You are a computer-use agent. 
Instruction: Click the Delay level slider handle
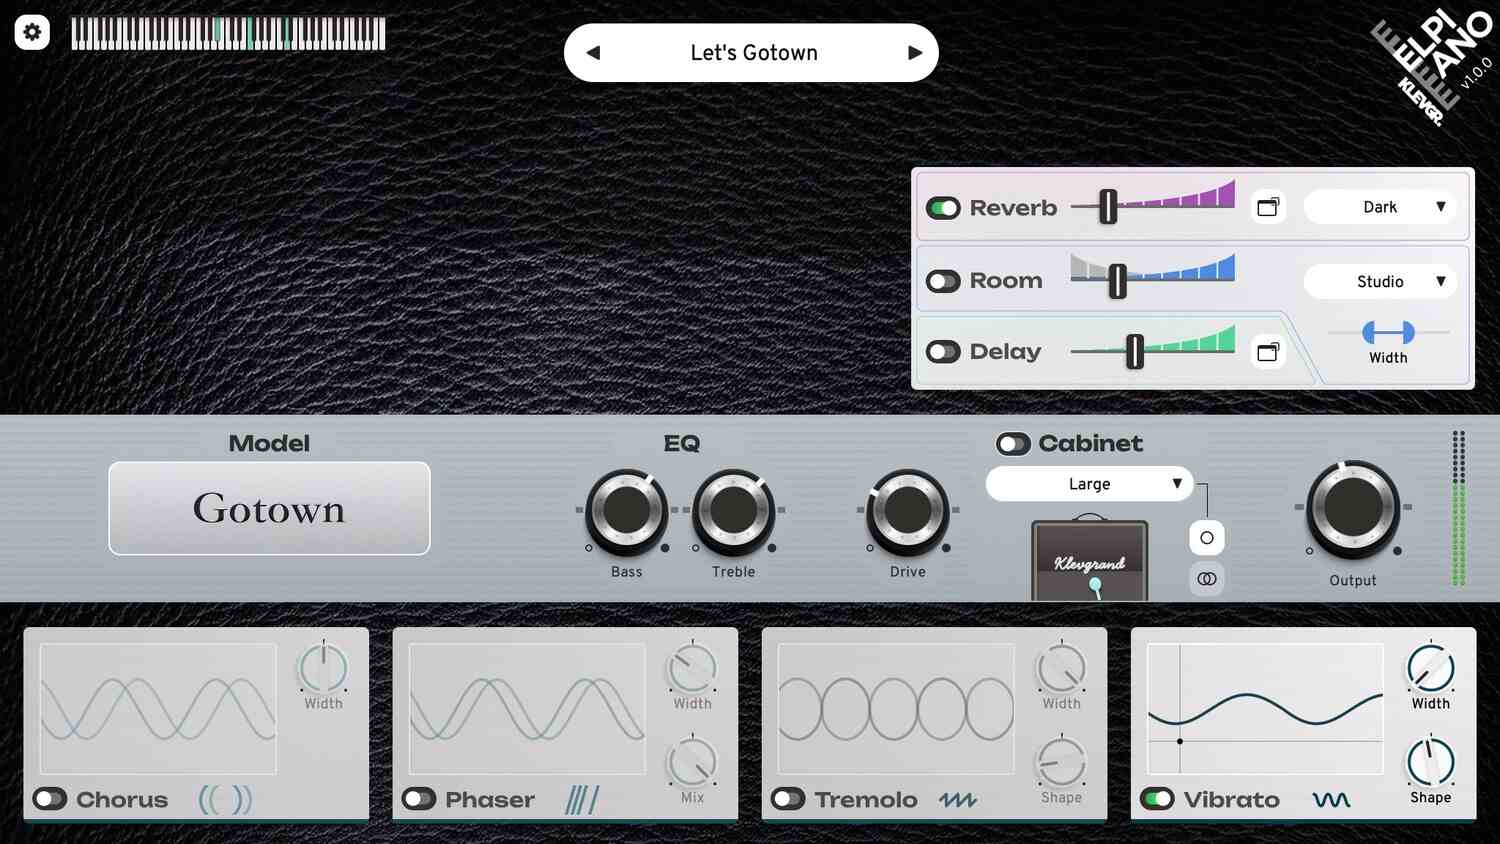[x=1134, y=352]
